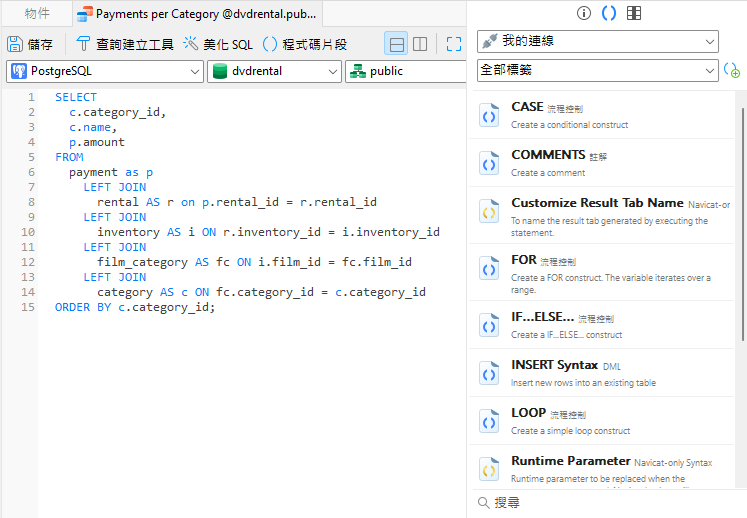Viewport: 747px width, 518px height.
Task: Show the object grid pane icon
Action: coord(634,13)
